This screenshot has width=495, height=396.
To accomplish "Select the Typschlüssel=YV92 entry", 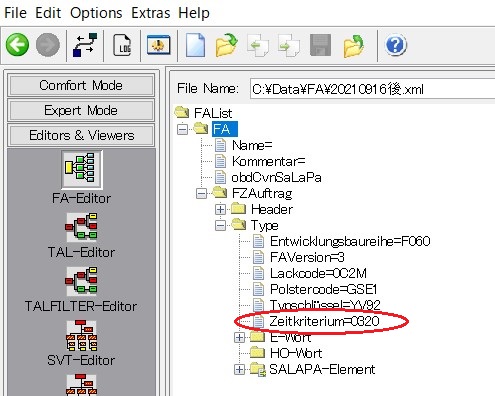I will coord(325,305).
